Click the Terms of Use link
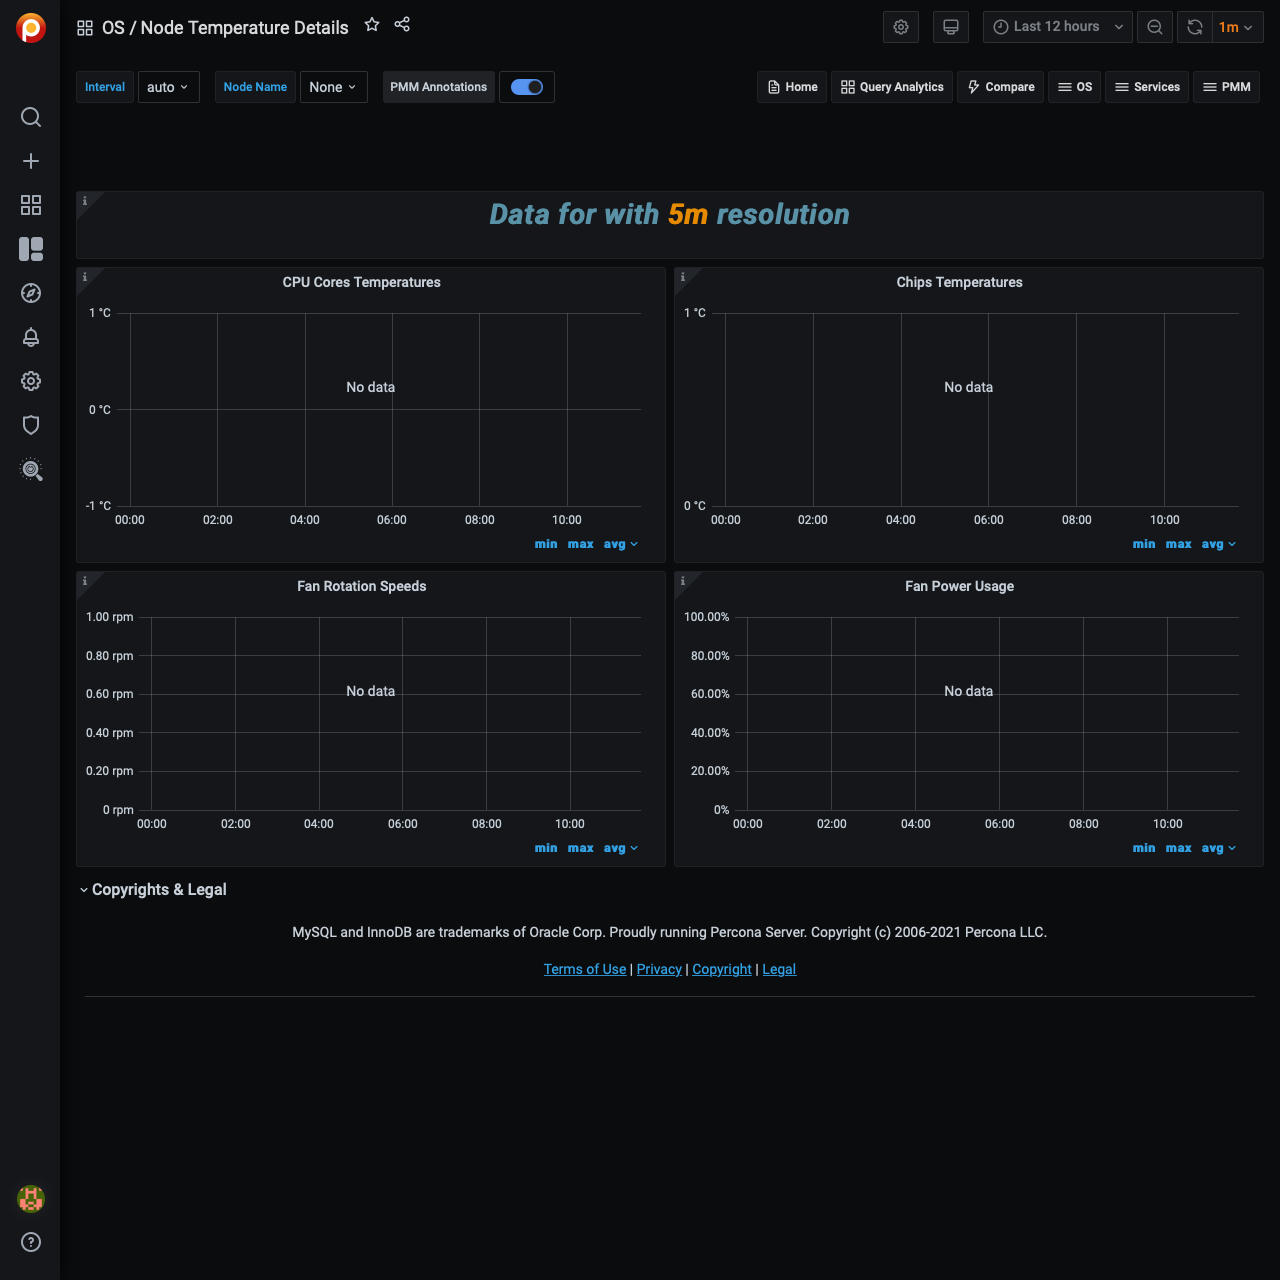This screenshot has width=1280, height=1280. [584, 969]
